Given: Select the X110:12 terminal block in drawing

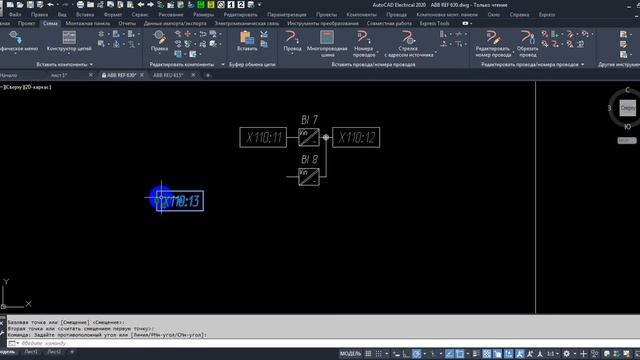Looking at the screenshot, I should 356,138.
